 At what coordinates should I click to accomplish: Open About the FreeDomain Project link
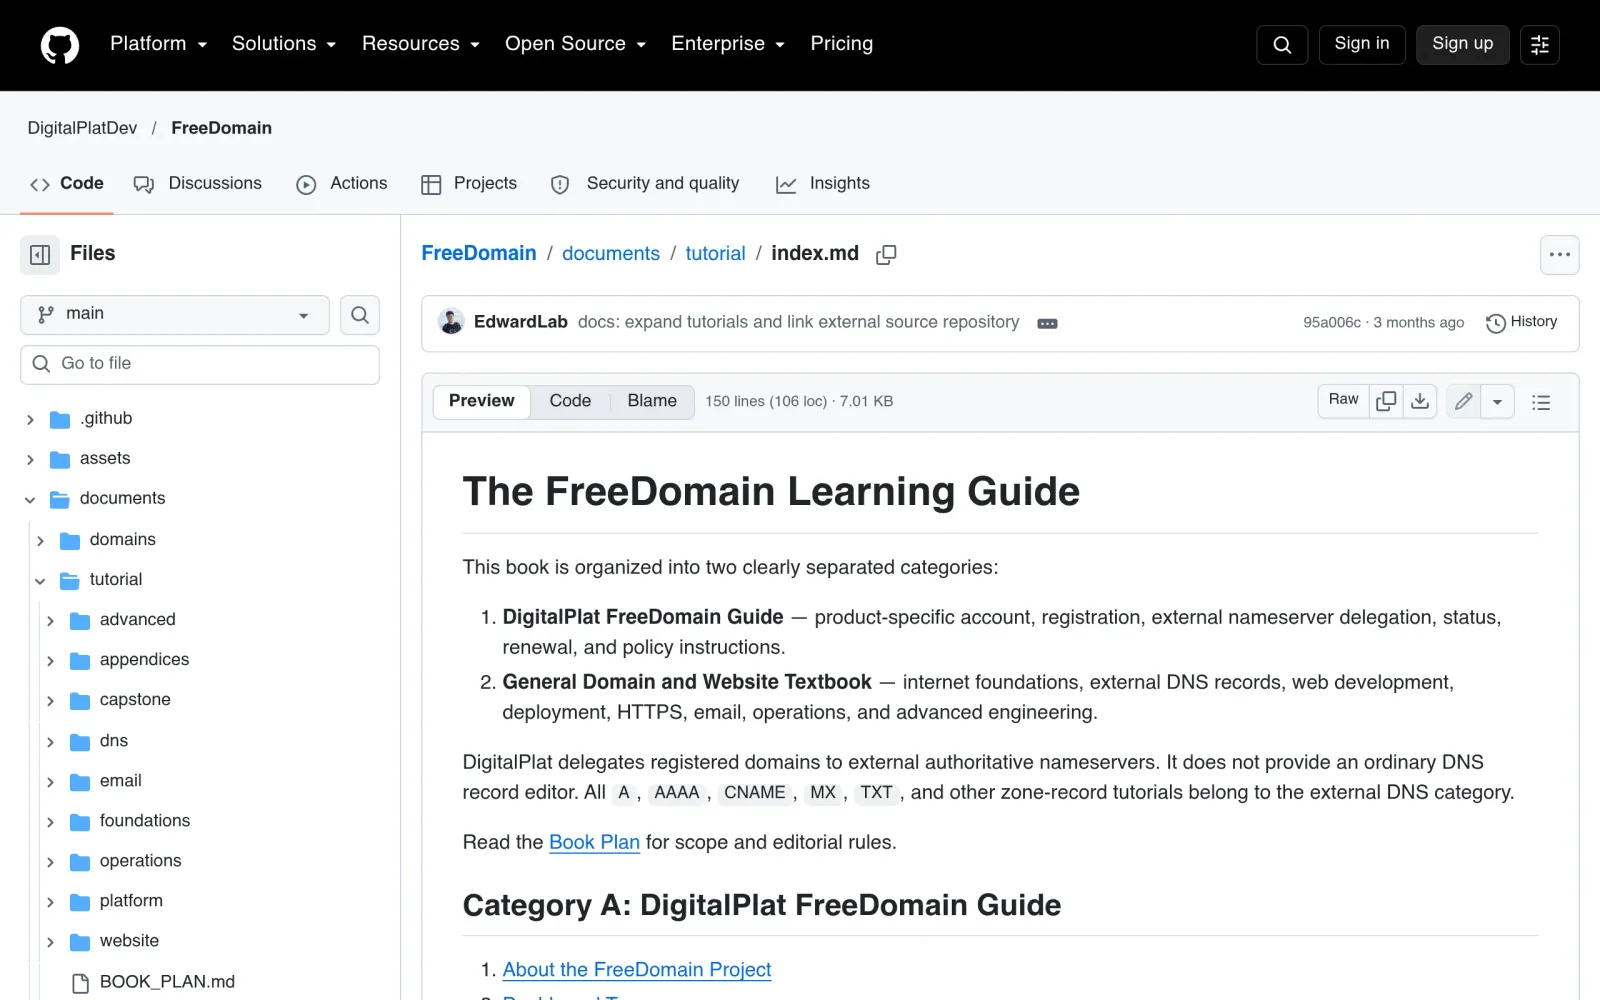click(637, 970)
